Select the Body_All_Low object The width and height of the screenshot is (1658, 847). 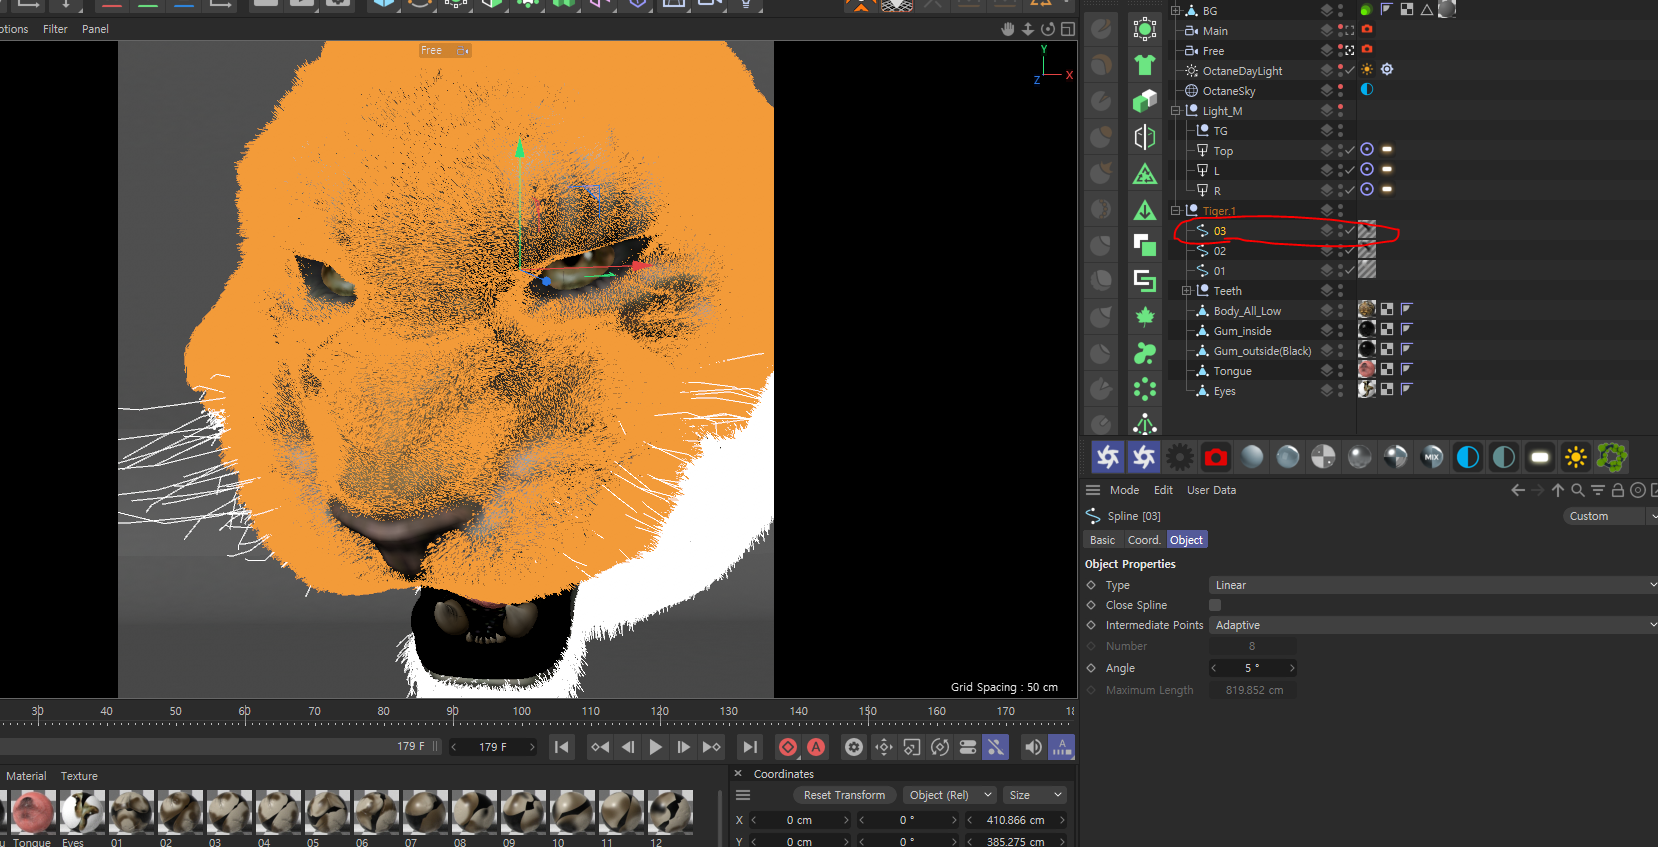(1247, 311)
